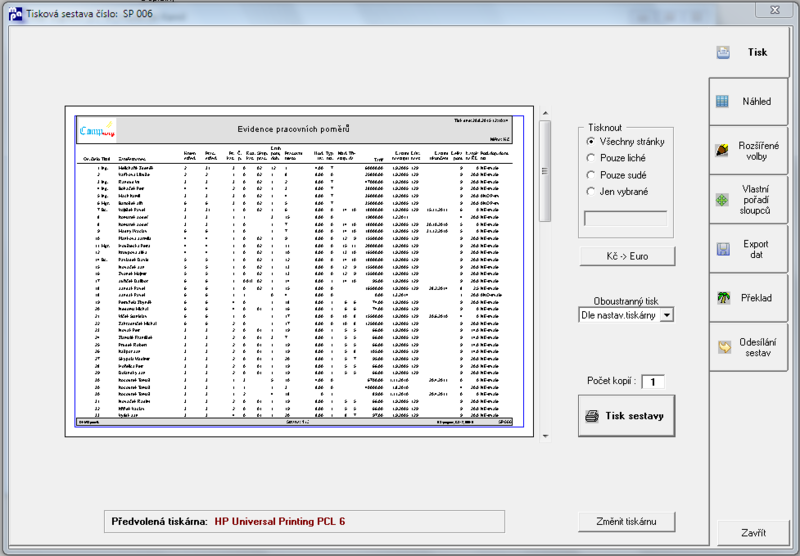Click the printer icon on Tisk sestavy

tap(592, 416)
